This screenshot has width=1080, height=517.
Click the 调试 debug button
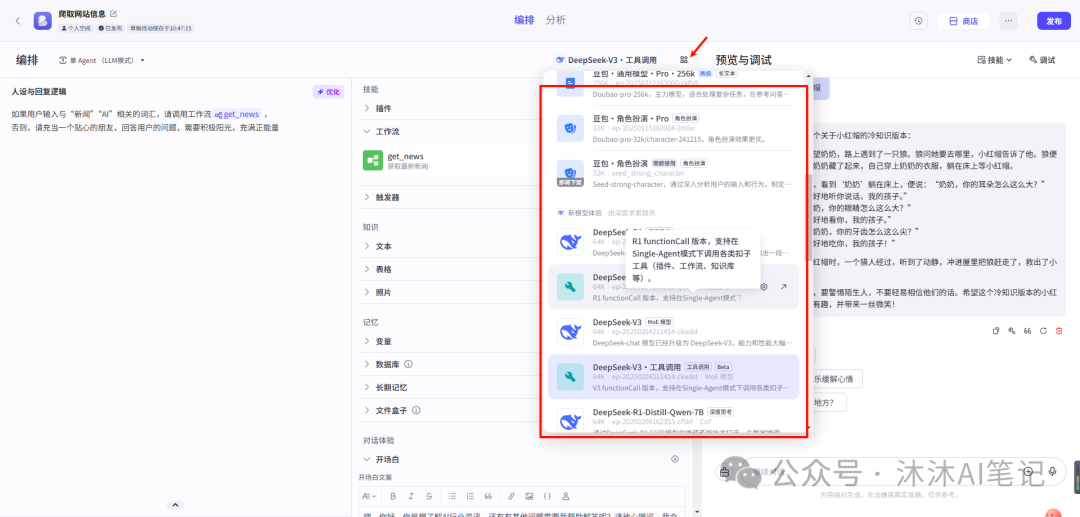[1042, 60]
